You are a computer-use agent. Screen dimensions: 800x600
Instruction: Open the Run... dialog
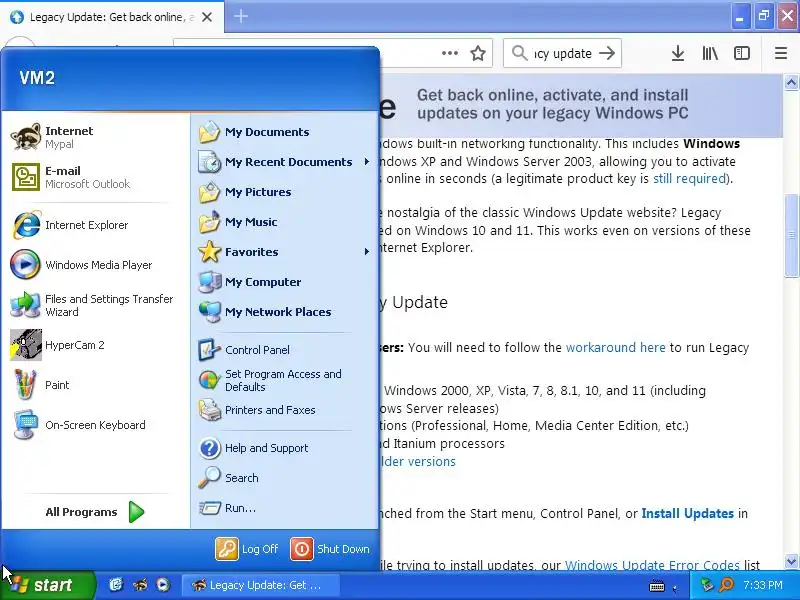pyautogui.click(x=284, y=508)
